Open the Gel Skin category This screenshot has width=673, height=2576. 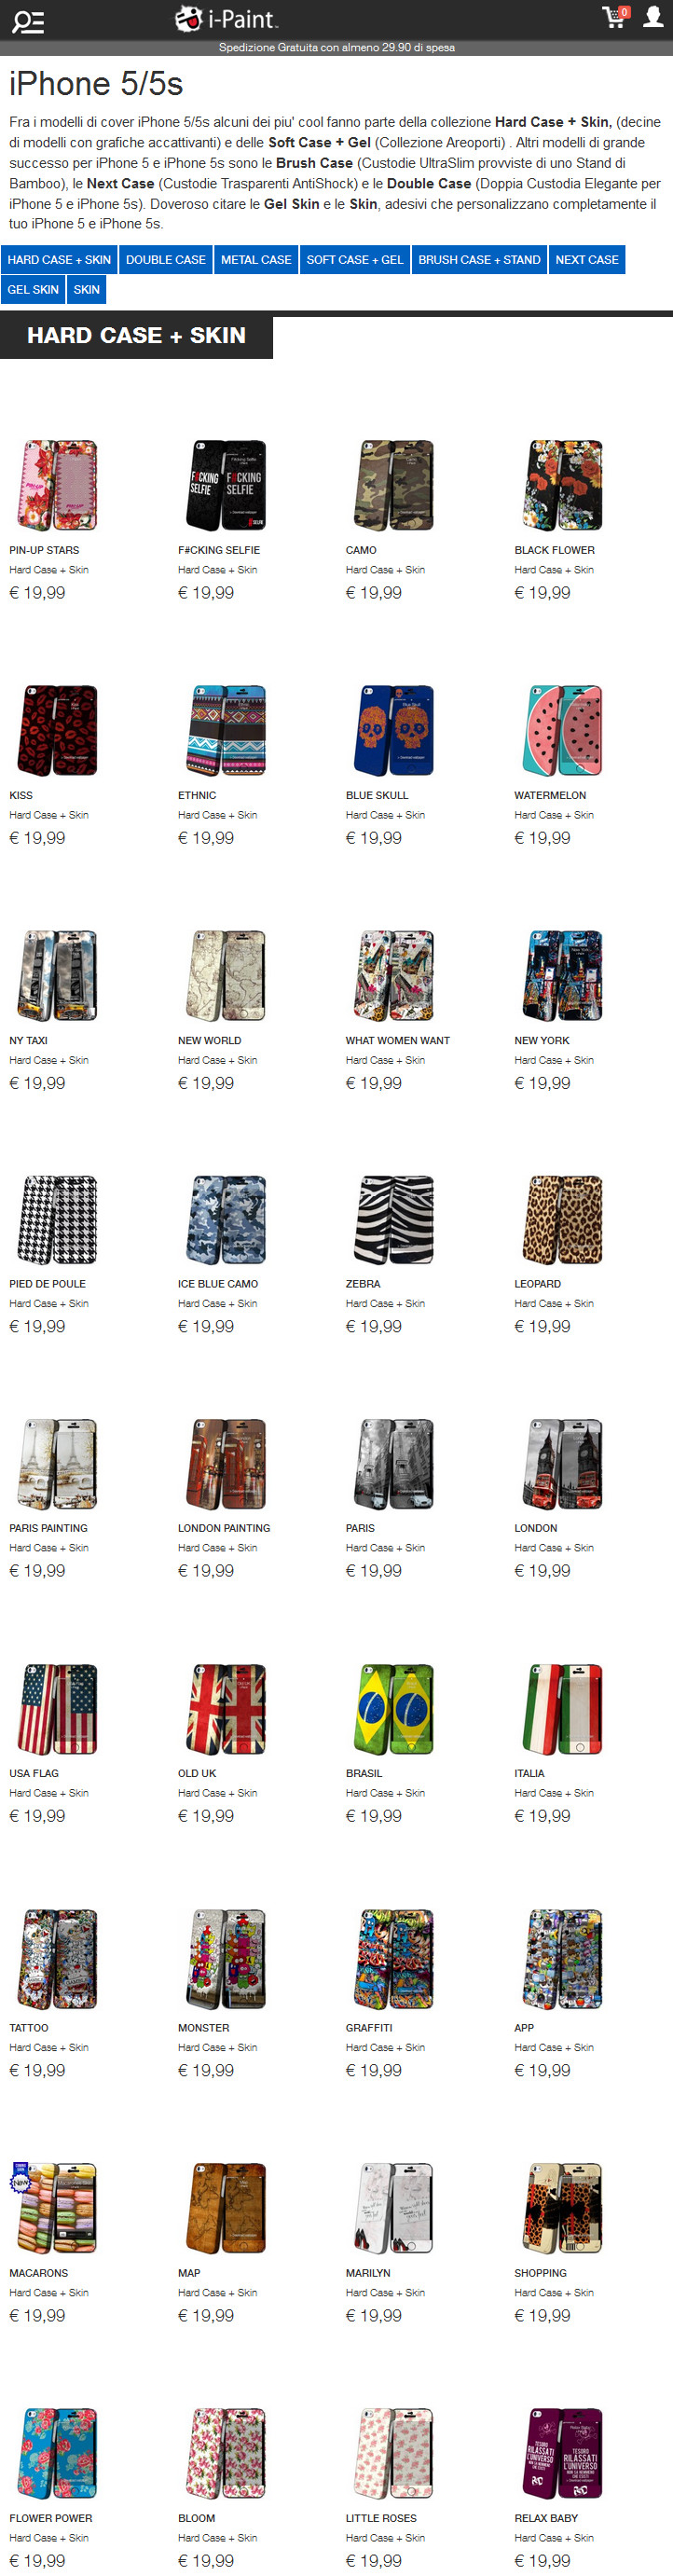click(x=33, y=290)
